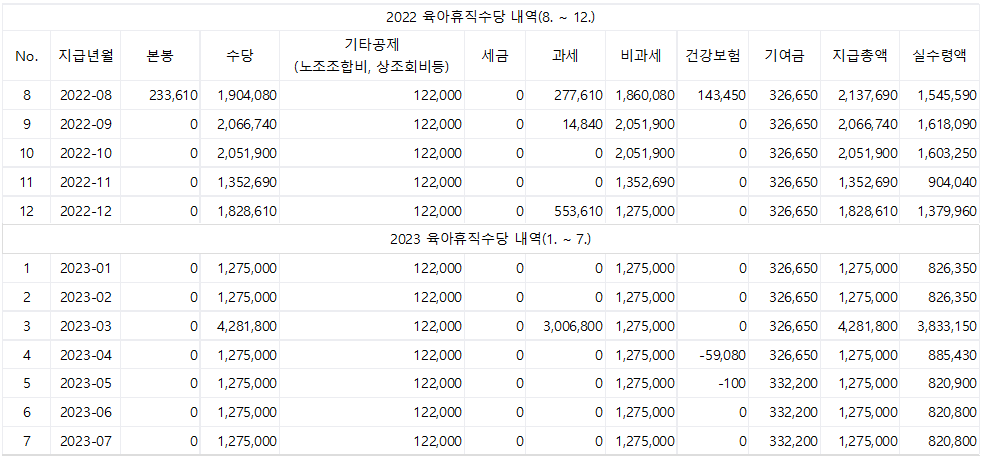
Task: Select the 2023-04 date cell
Action: coord(86,355)
